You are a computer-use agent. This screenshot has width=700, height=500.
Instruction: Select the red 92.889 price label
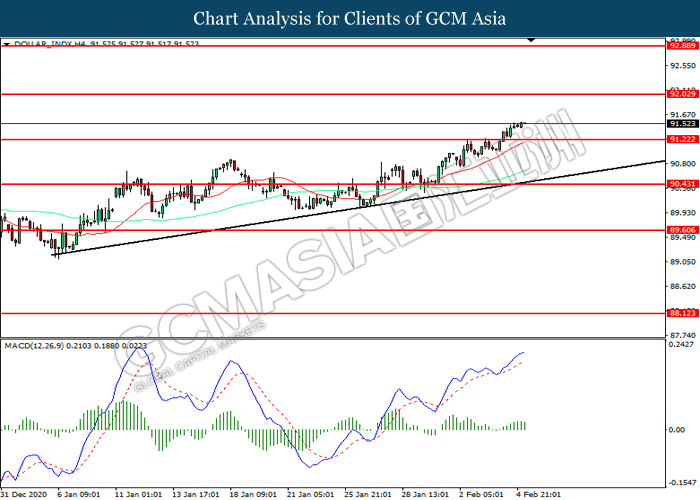tap(682, 46)
